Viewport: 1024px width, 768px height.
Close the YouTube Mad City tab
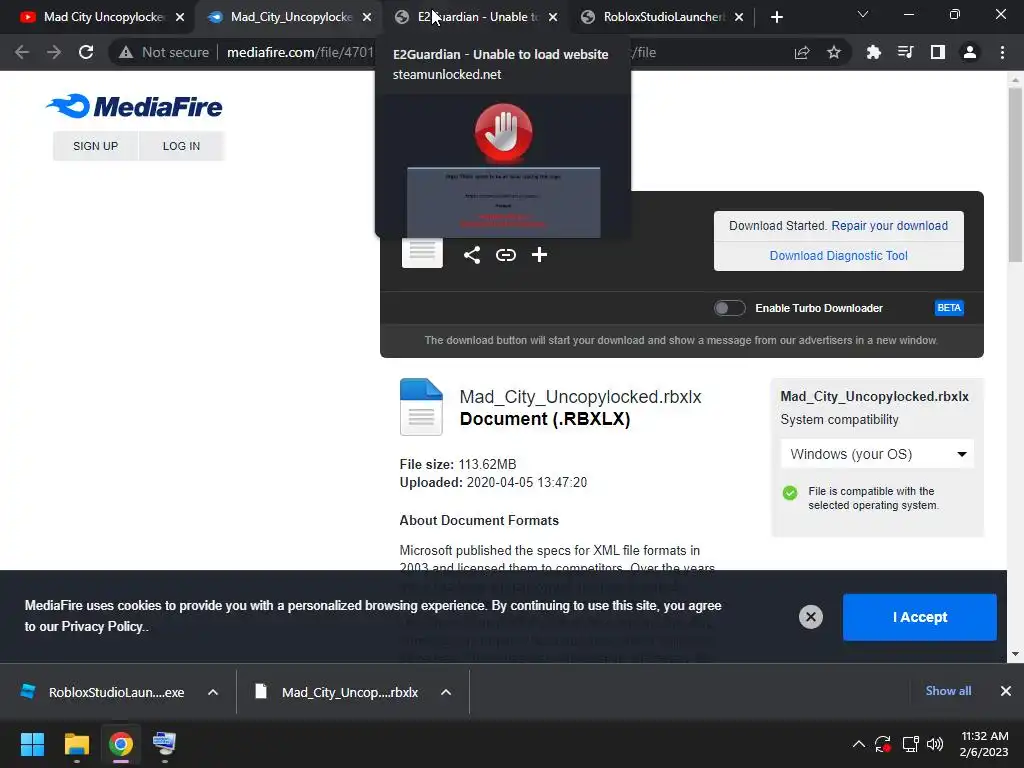tap(180, 17)
